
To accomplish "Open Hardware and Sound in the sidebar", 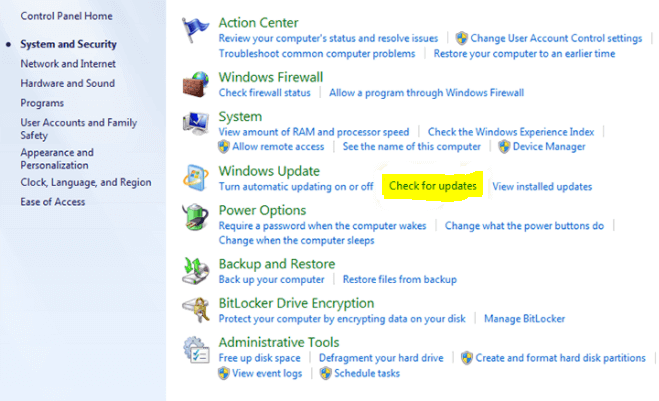I will click(68, 83).
